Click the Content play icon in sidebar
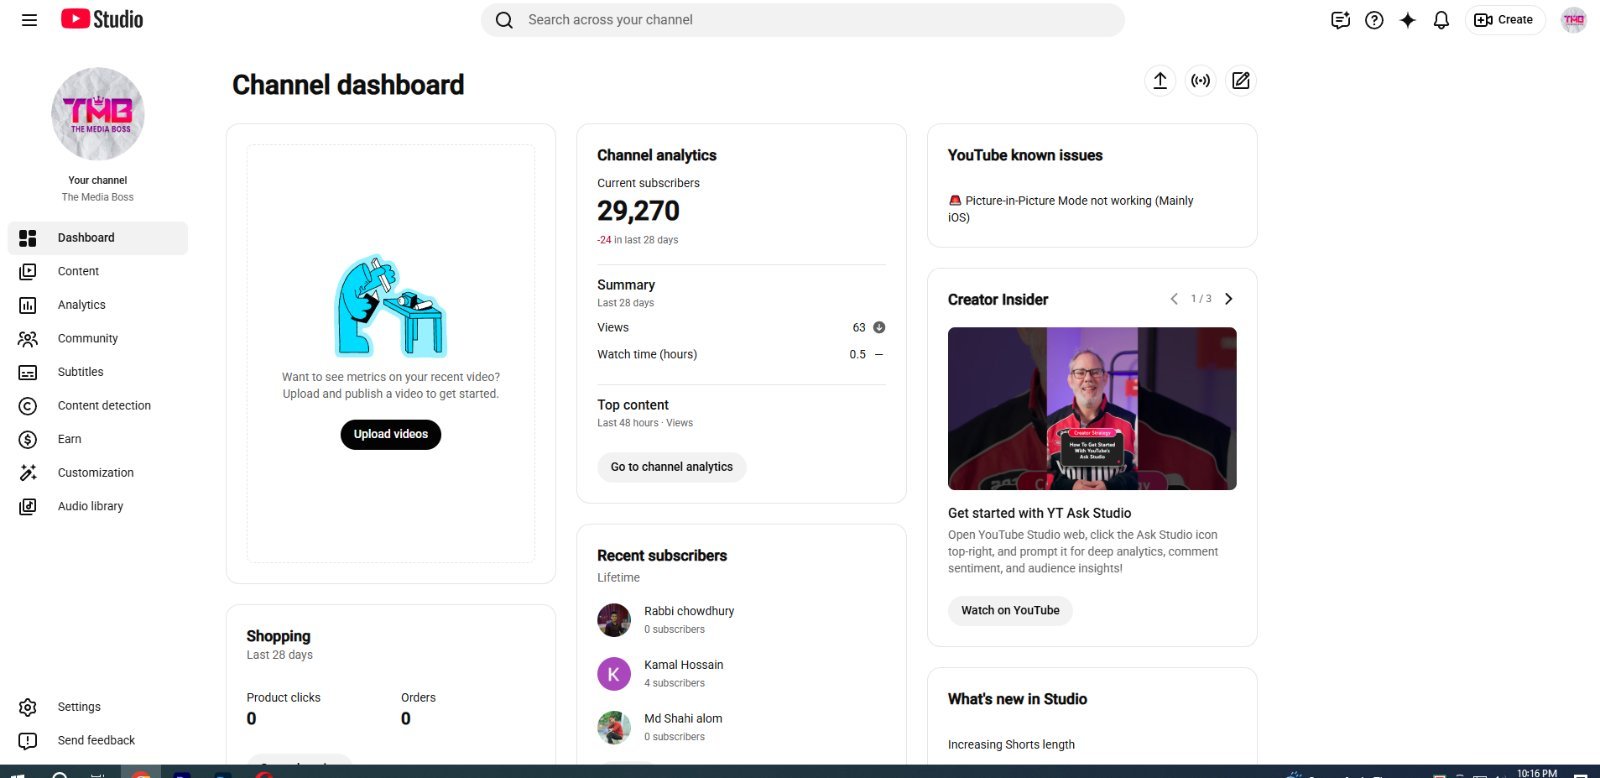 point(28,272)
